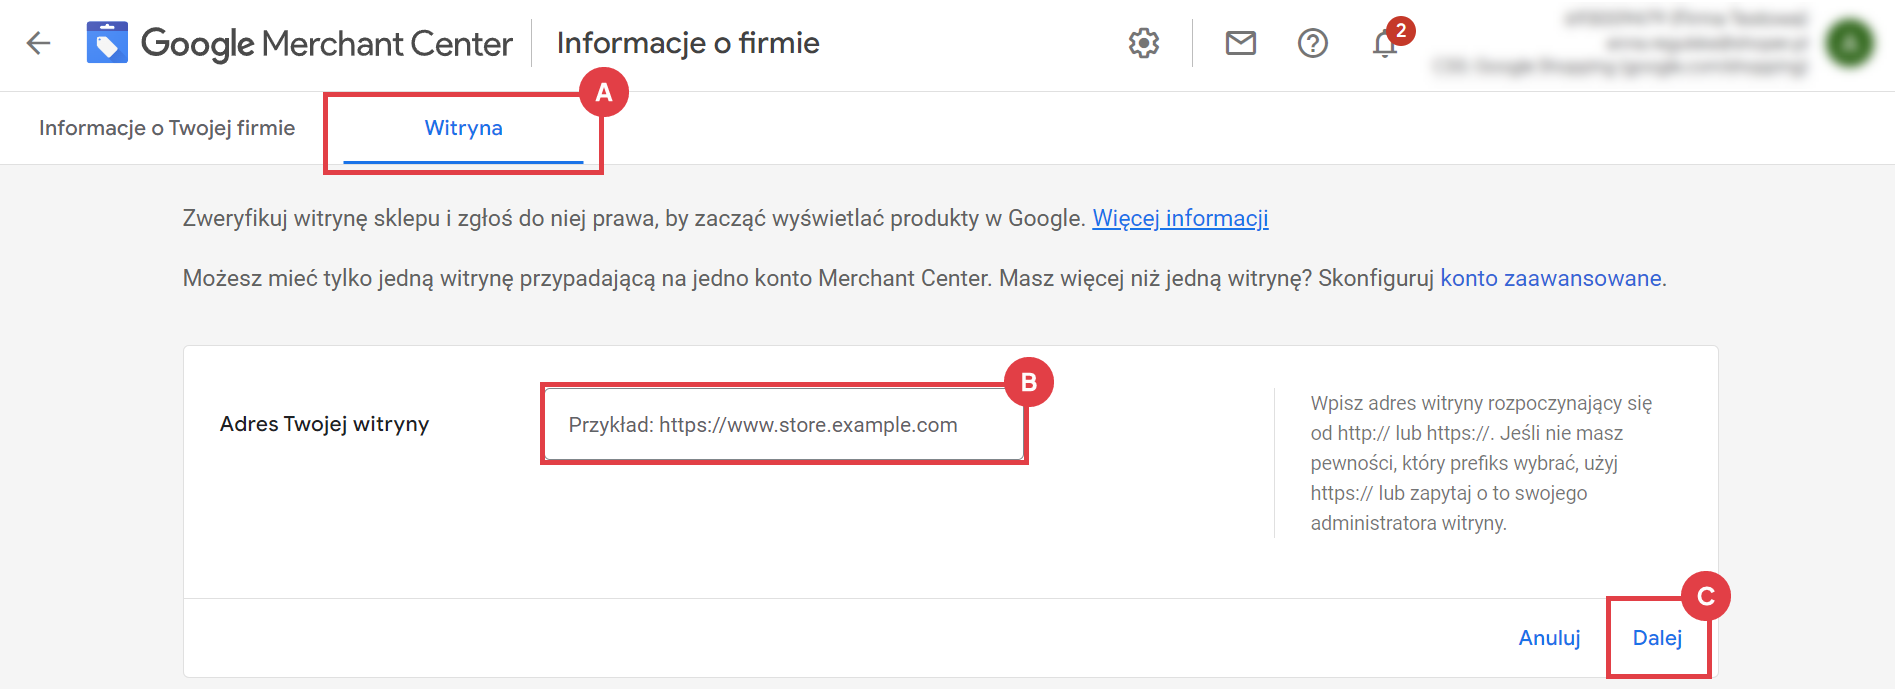Click the red circle marker labeled B
Viewport: 1895px width, 689px height.
pos(1028,382)
